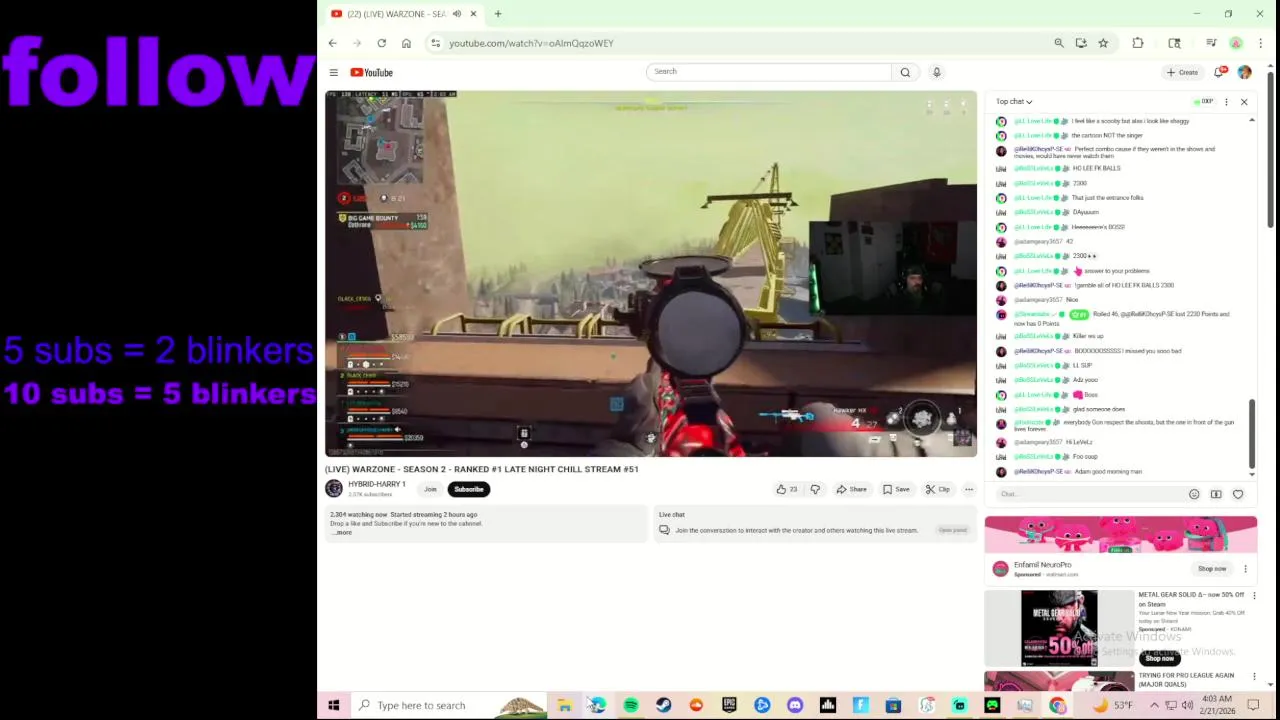This screenshot has width=1280, height=720.
Task: Open Steam from the taskbar
Action: coord(663,705)
